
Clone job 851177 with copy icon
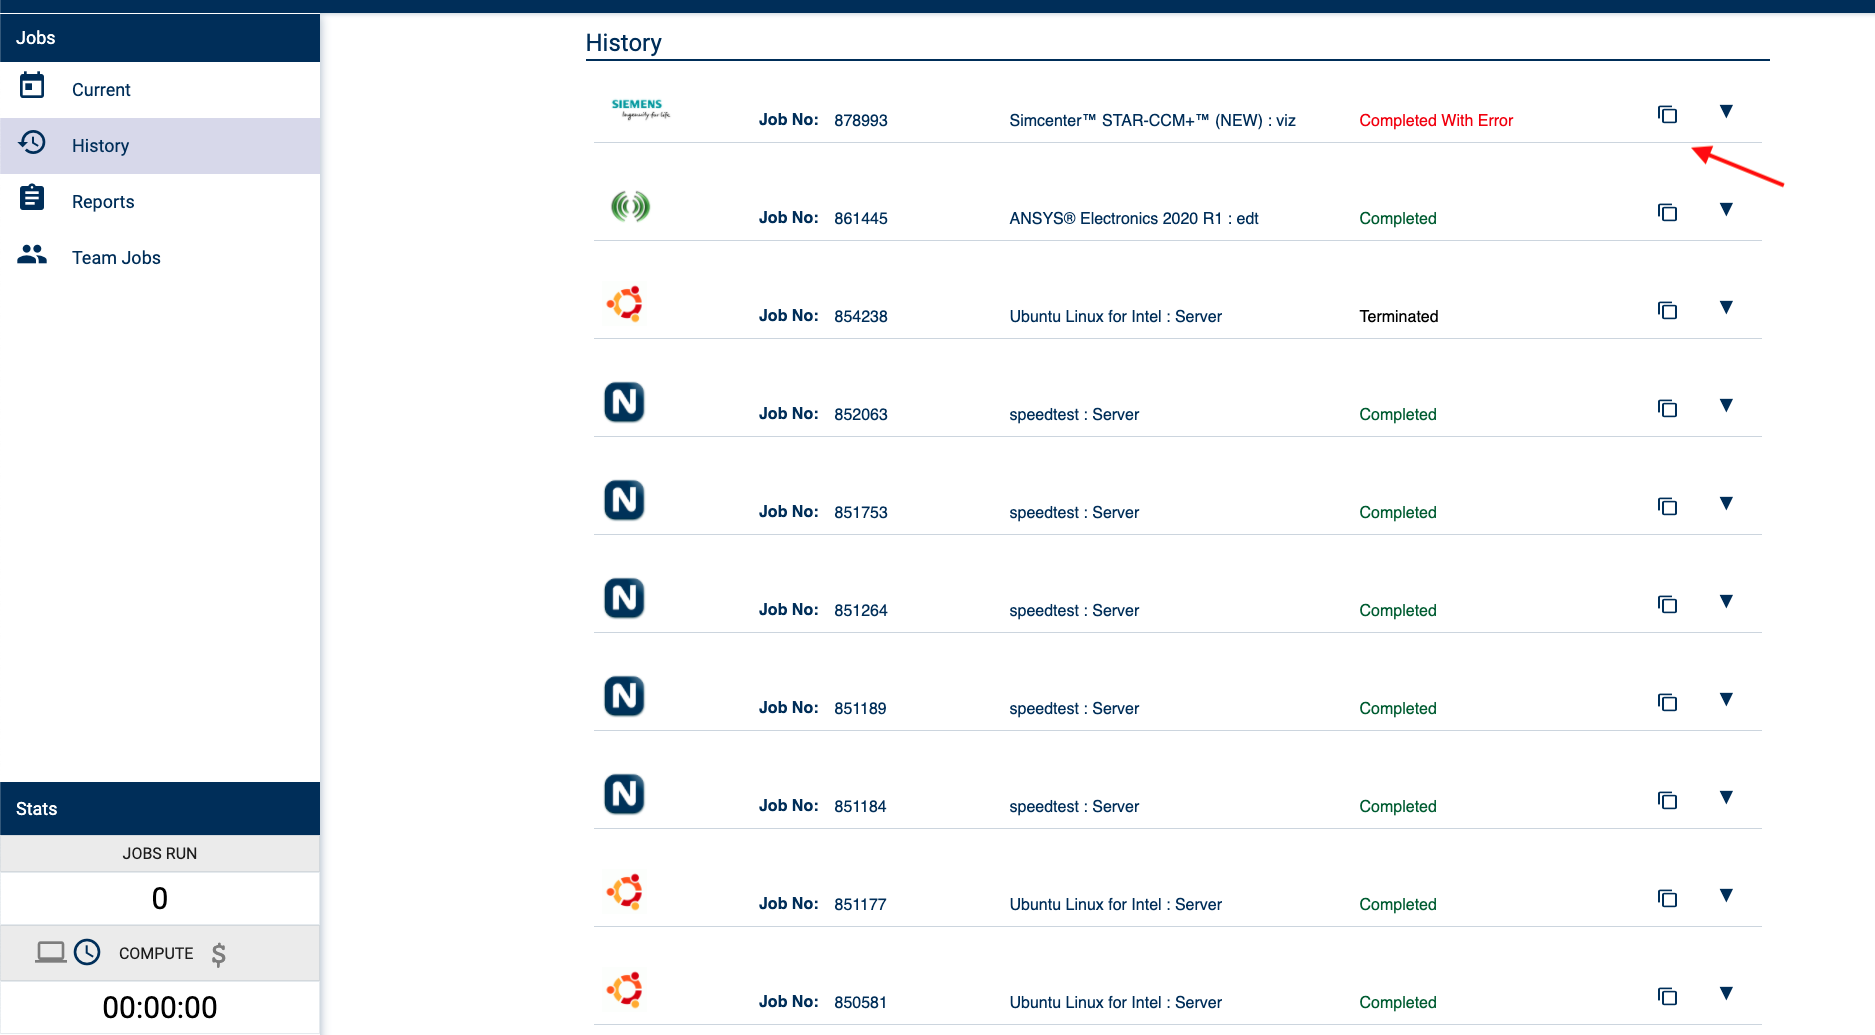point(1667,898)
